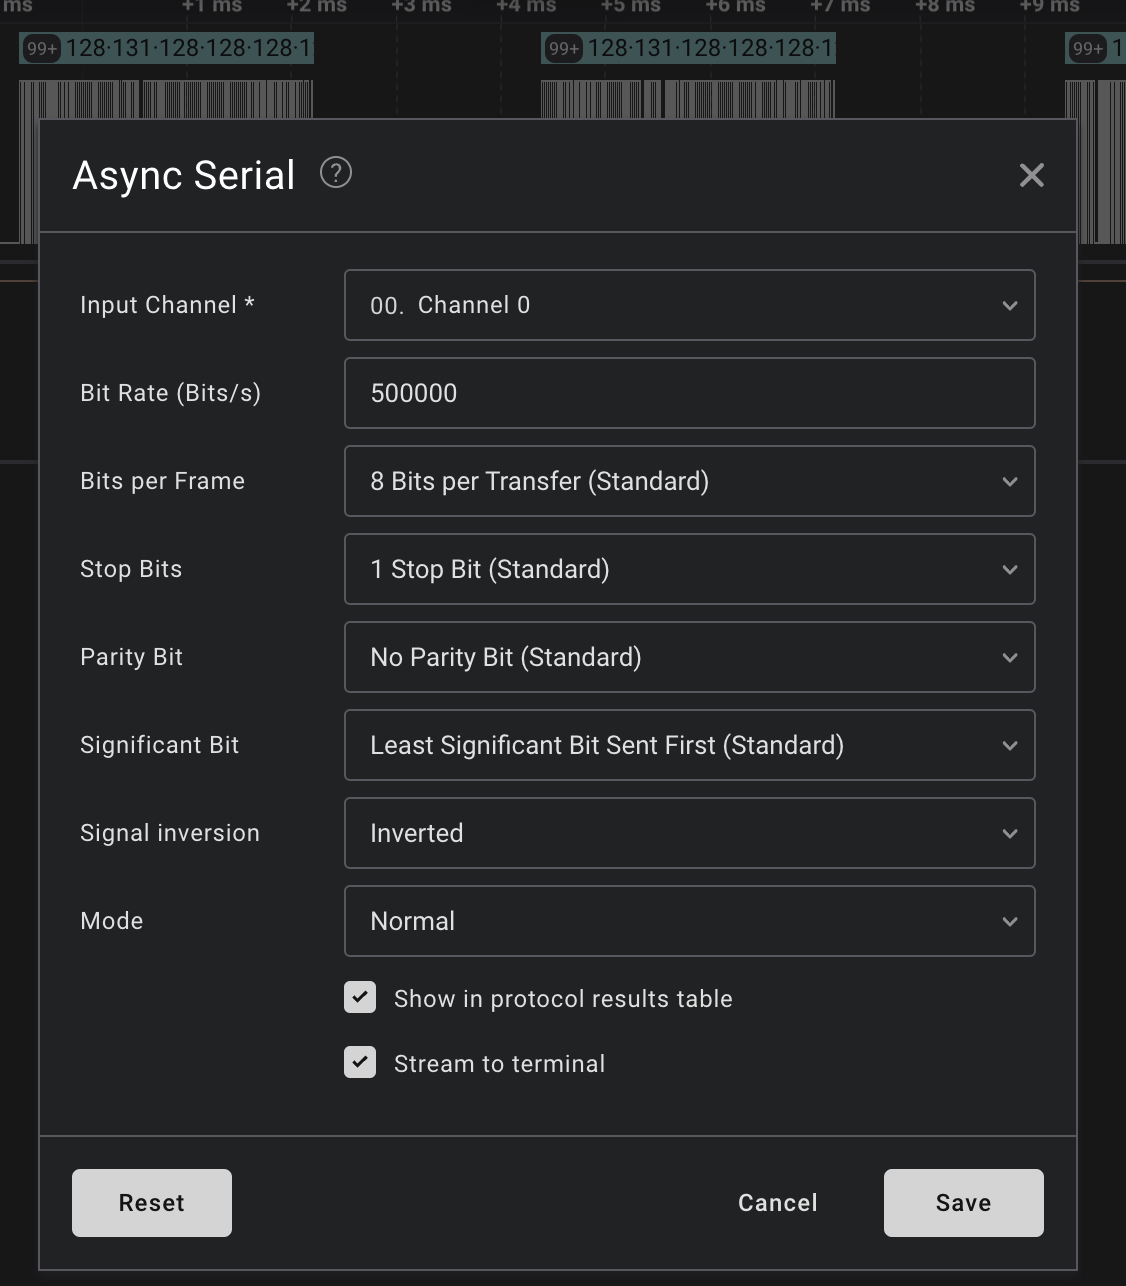Change the Parity Bit selection
This screenshot has height=1286, width=1126.
click(689, 657)
